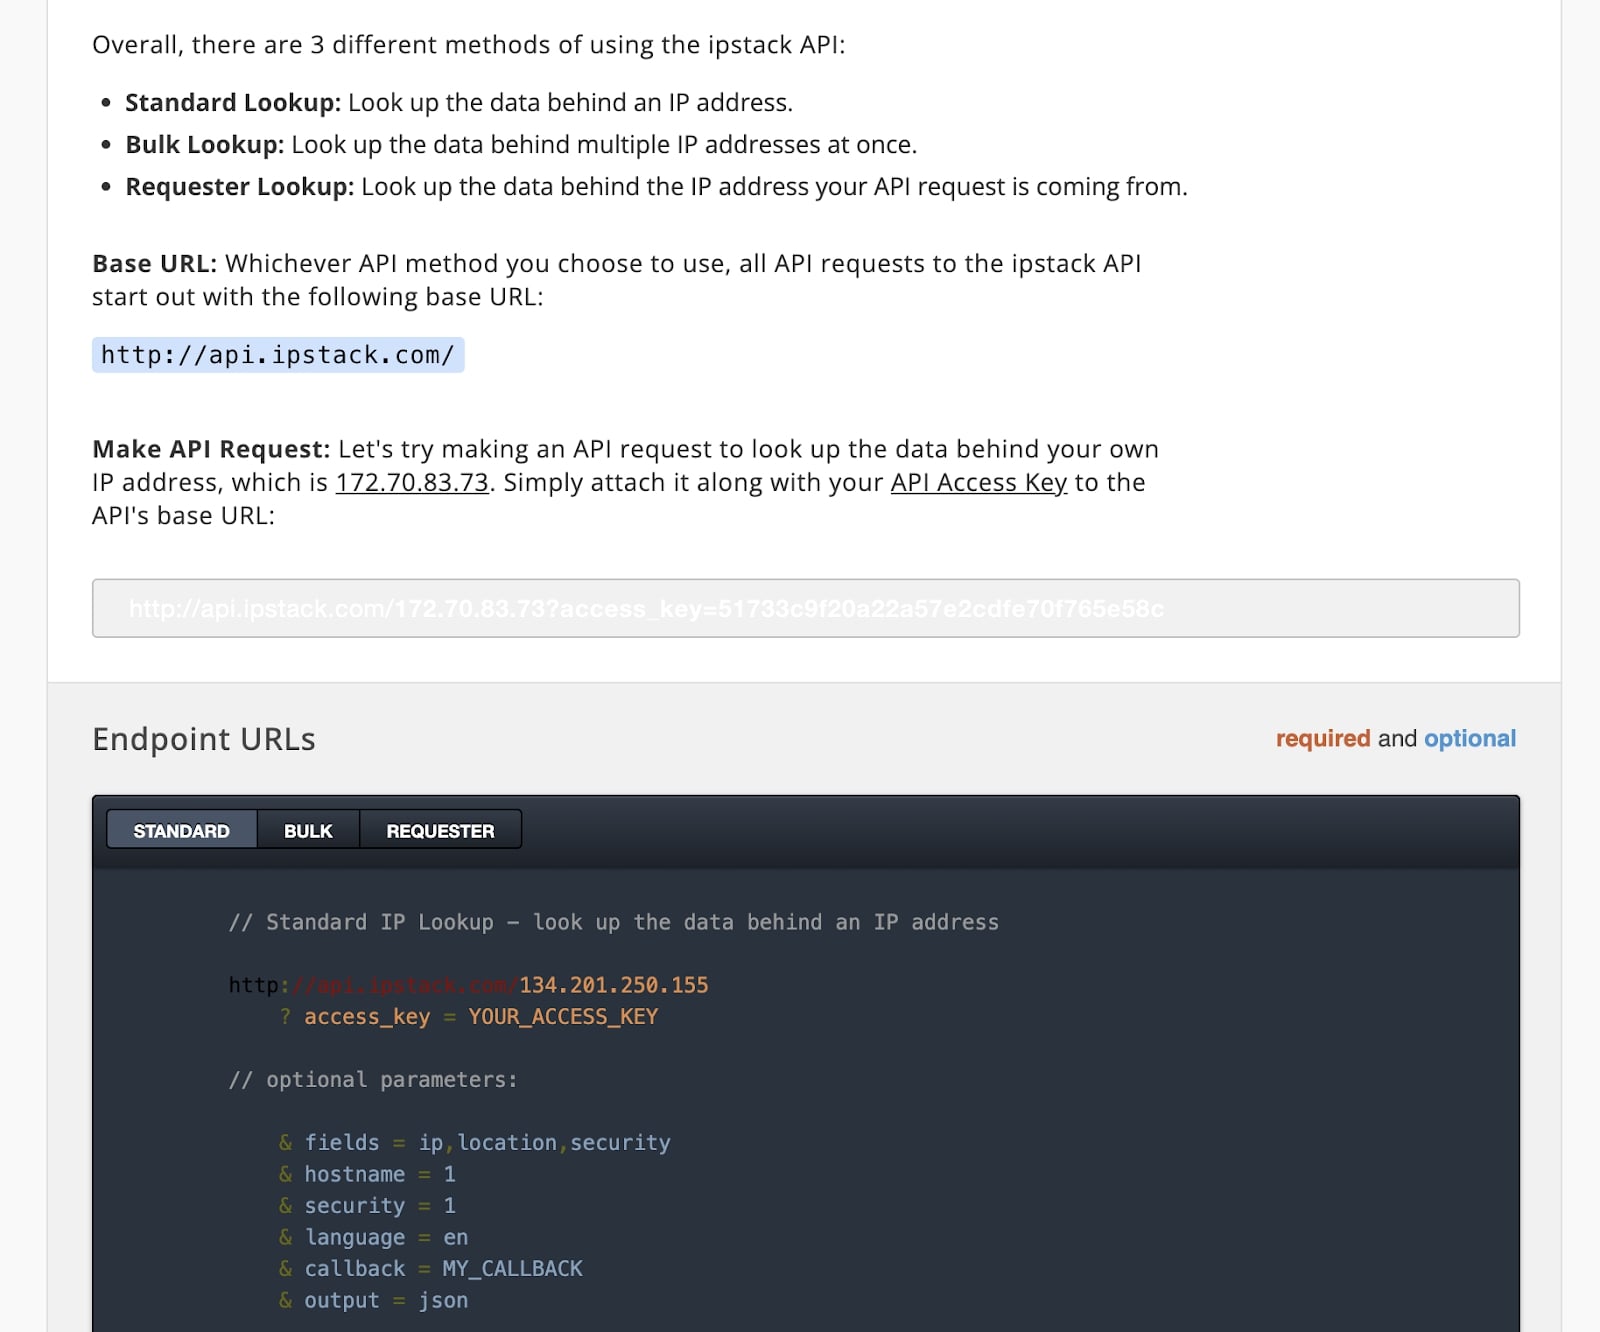
Task: Click the '// Standard IP Lookup' comment line
Action: click(614, 922)
